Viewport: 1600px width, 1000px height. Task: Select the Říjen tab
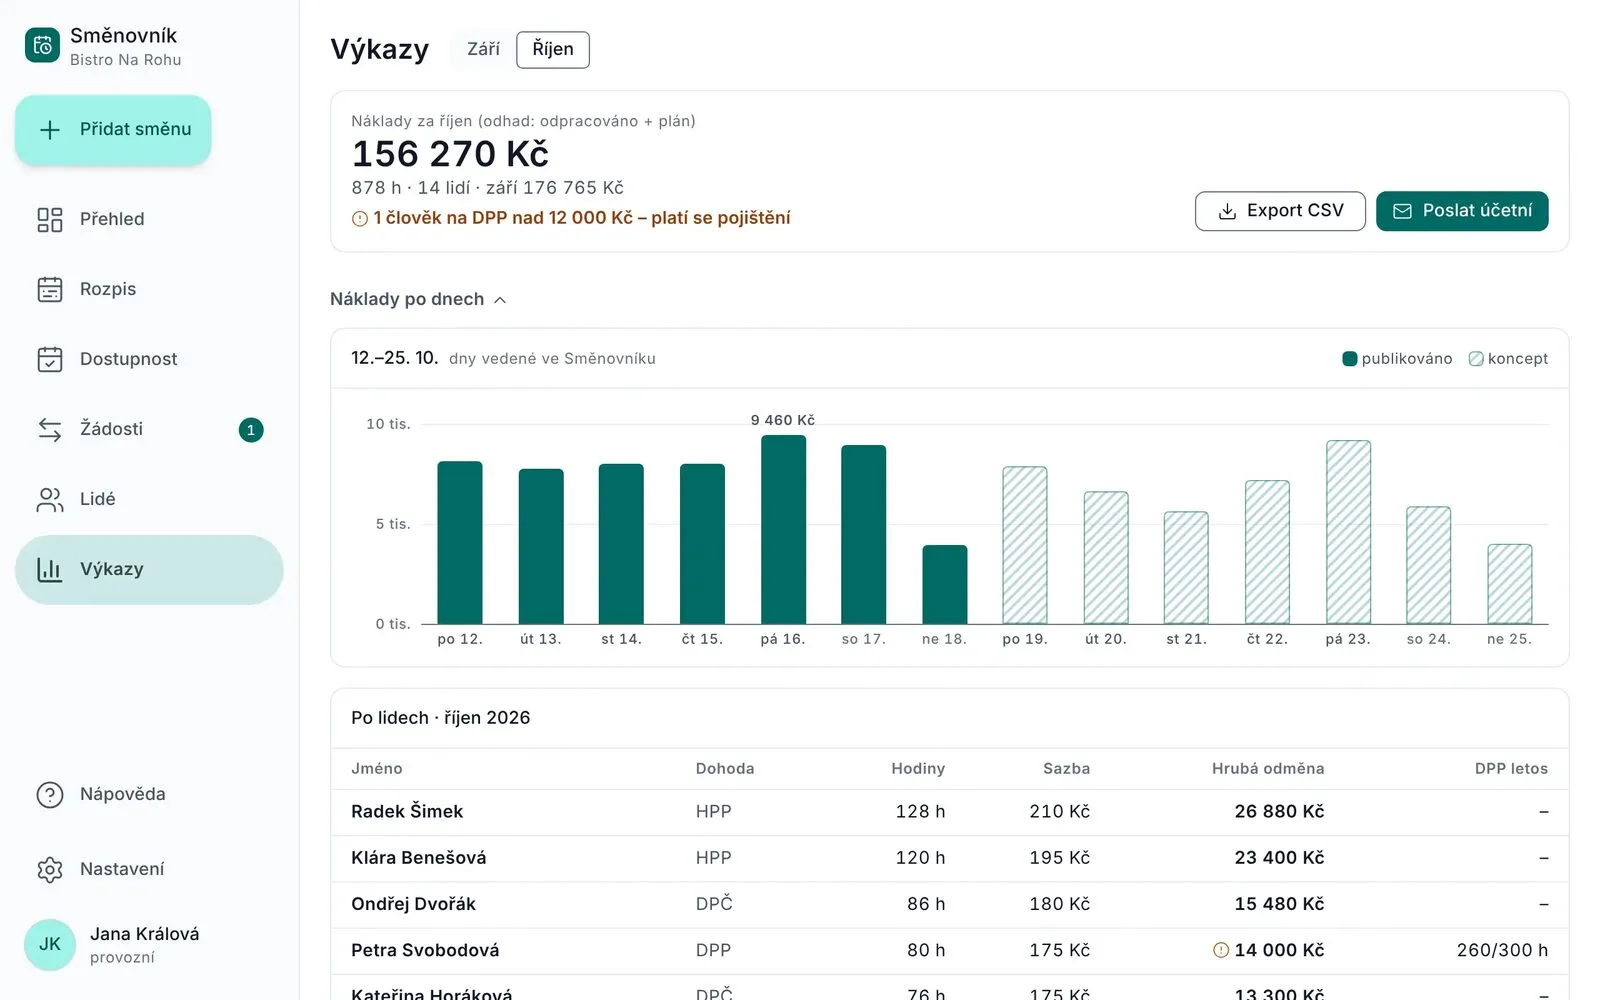553,49
